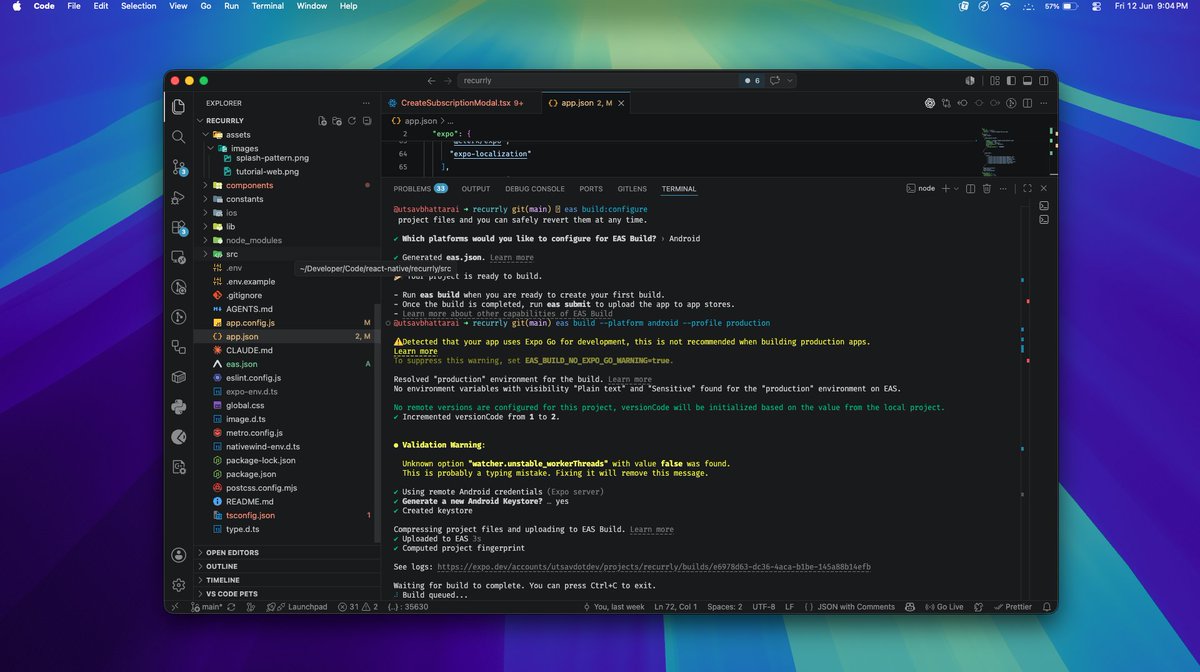Click New Folder icon in Explorer header
The image size is (1200, 672).
[x=336, y=121]
